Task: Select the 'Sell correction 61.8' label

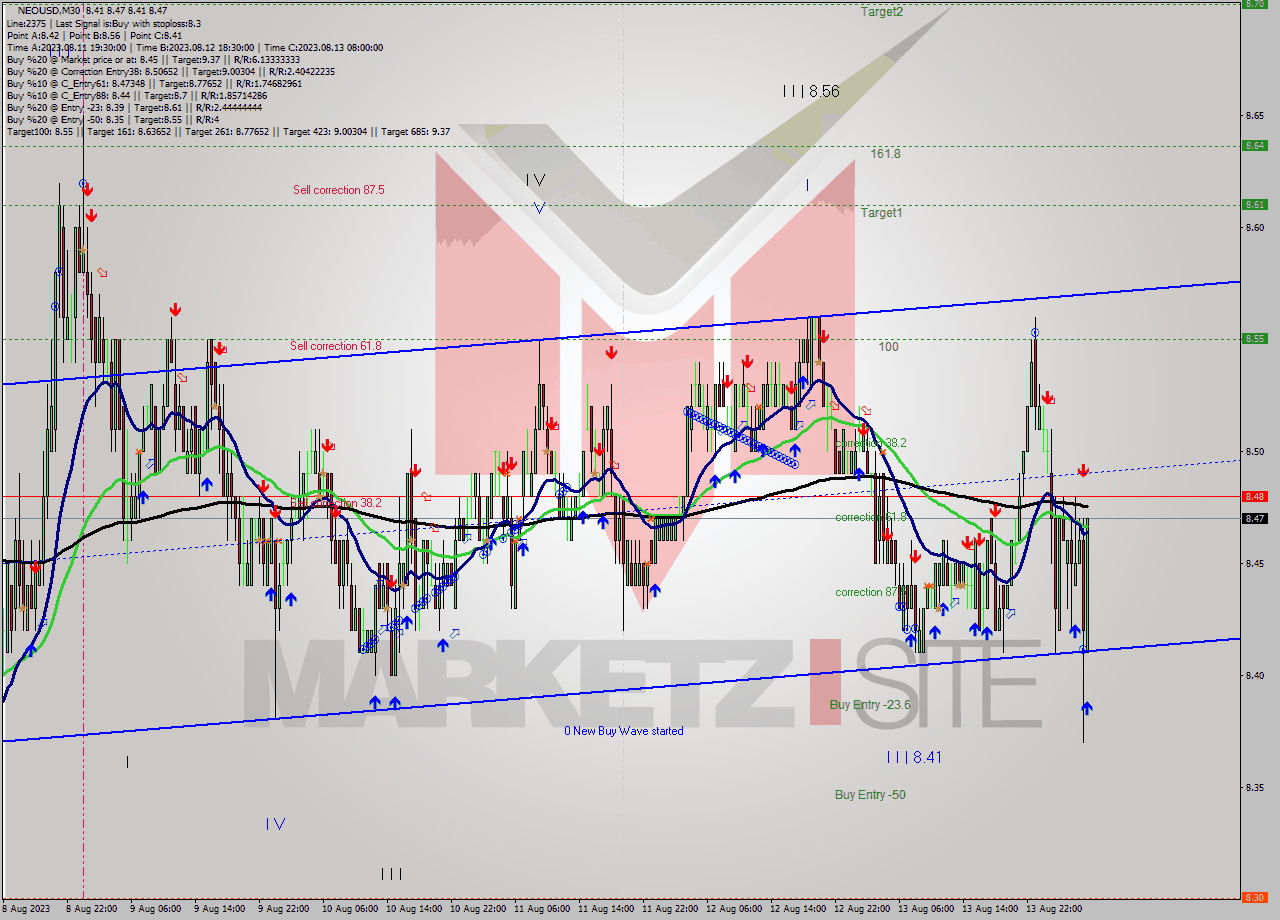Action: (336, 346)
